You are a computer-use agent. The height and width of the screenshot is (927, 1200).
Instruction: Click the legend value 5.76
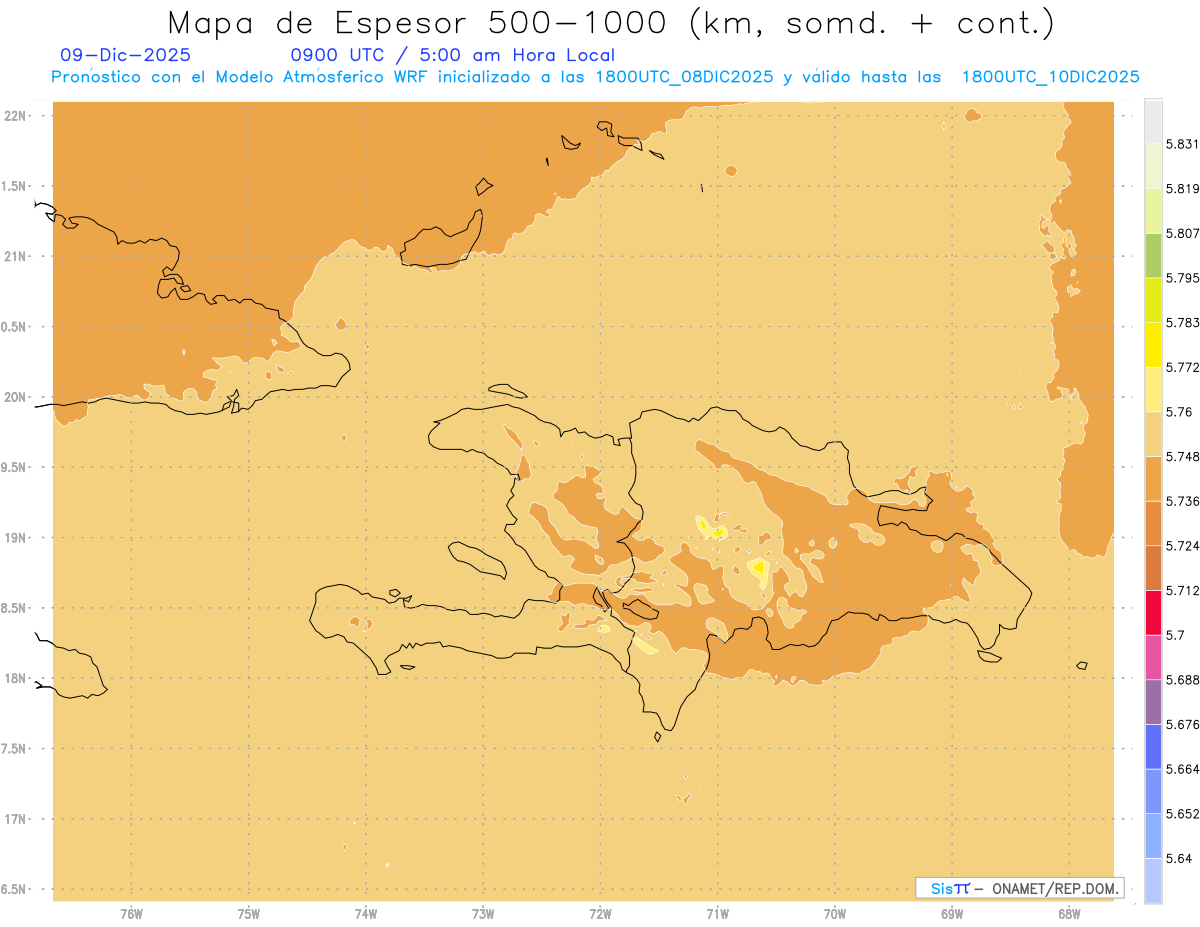pos(1179,412)
